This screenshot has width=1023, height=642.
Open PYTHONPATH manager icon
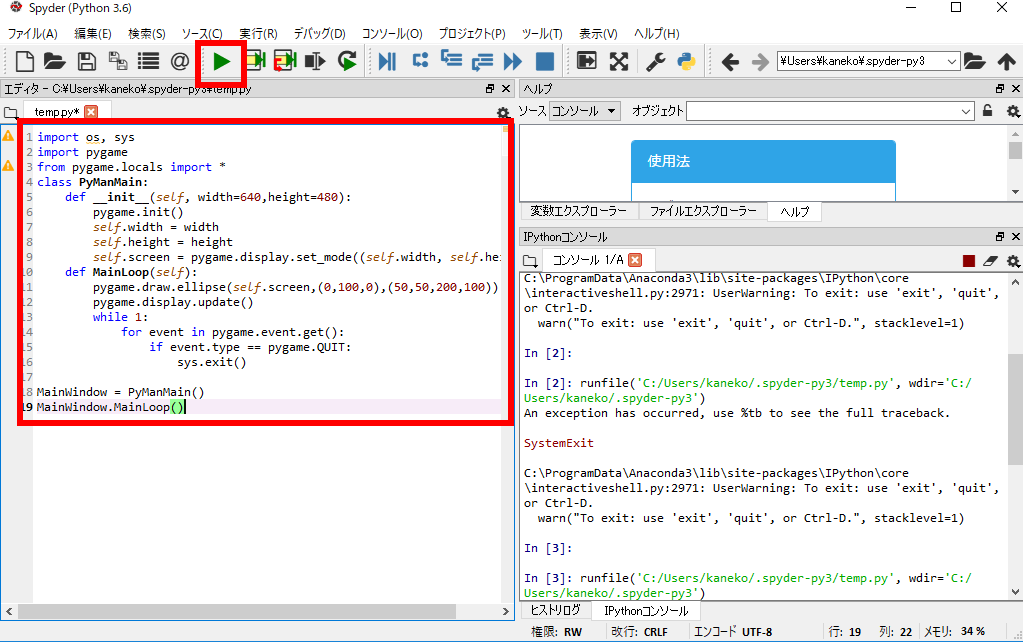coord(686,61)
